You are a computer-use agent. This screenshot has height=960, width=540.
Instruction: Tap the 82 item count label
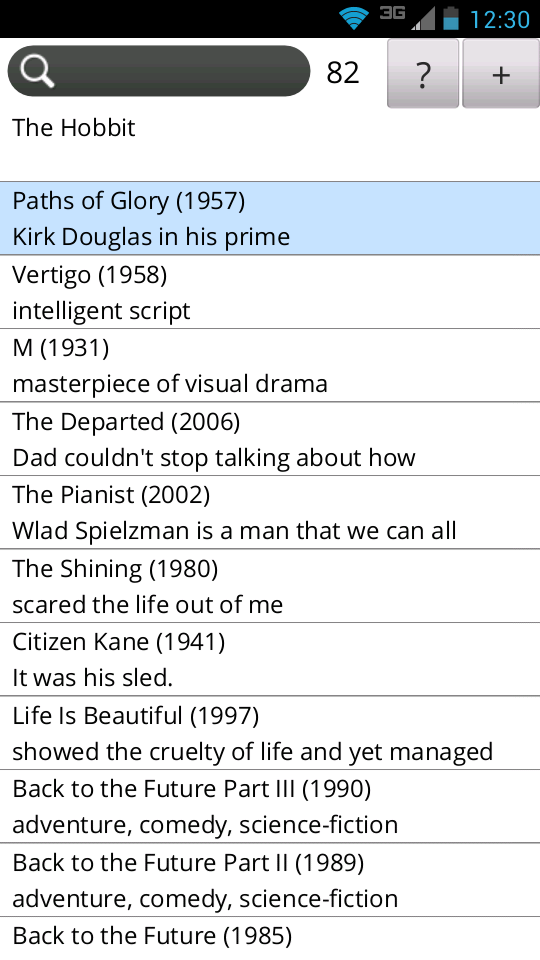coord(343,73)
